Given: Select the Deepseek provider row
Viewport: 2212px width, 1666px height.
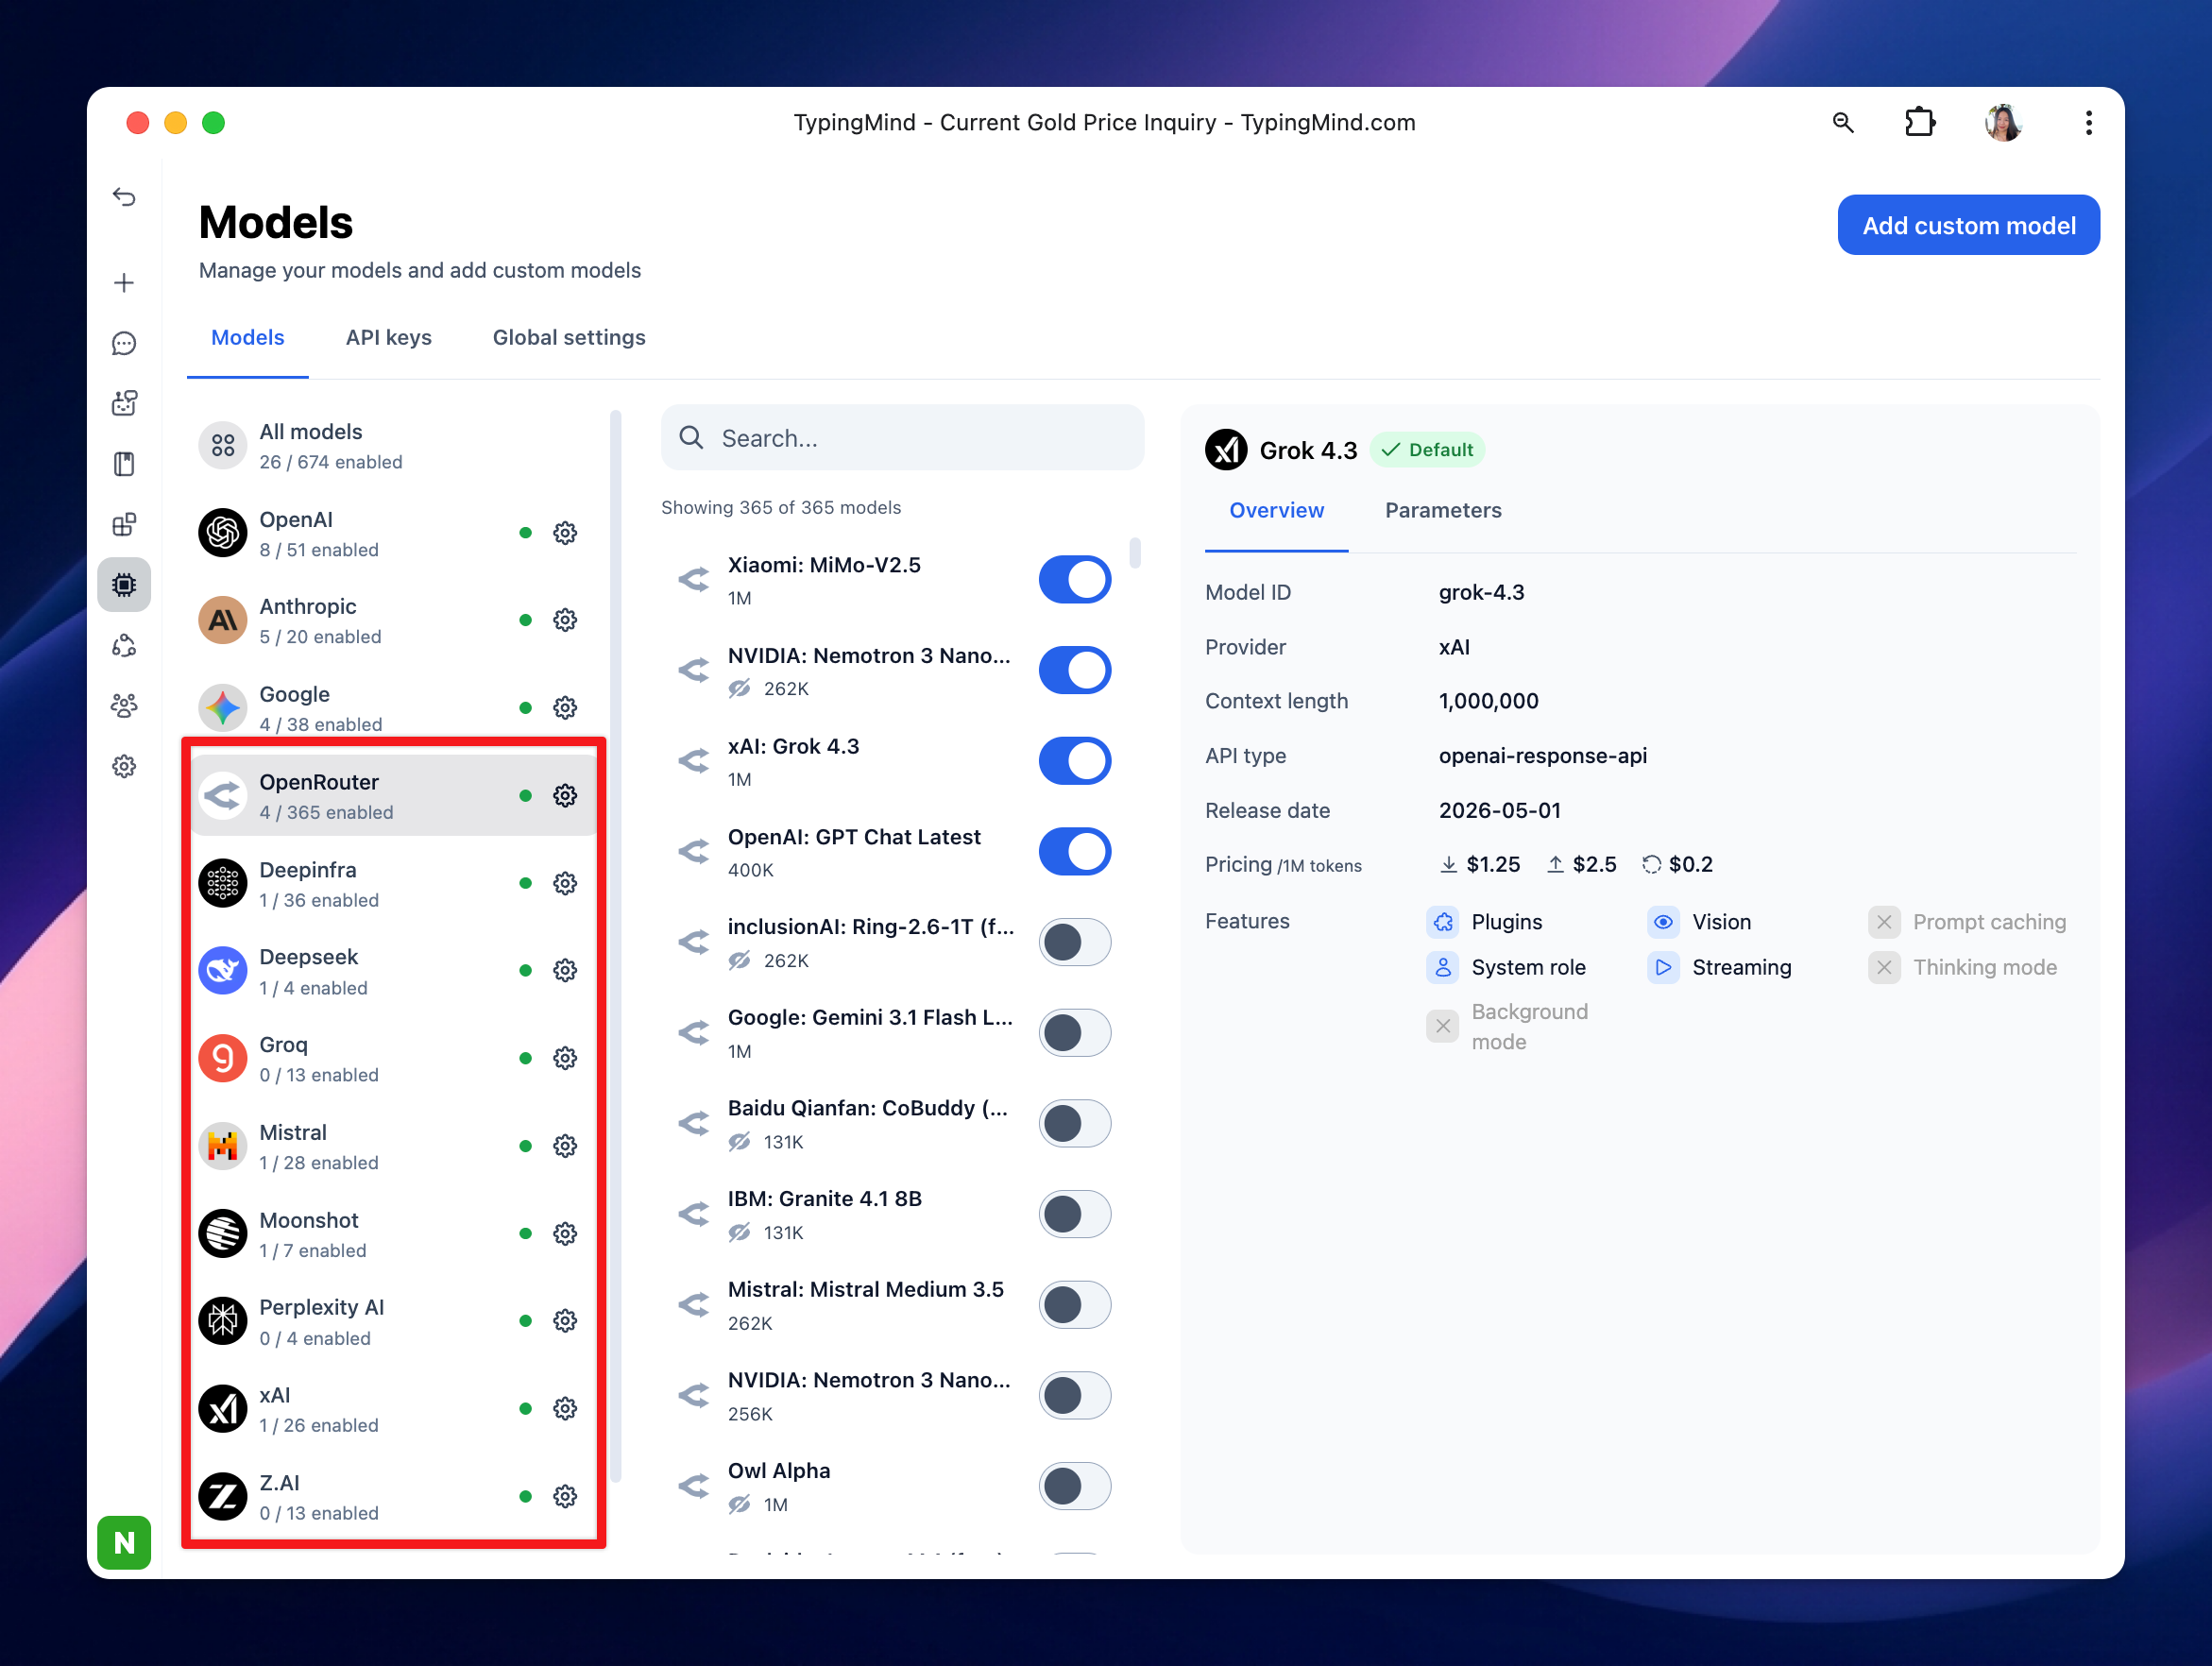Looking at the screenshot, I should 394,971.
